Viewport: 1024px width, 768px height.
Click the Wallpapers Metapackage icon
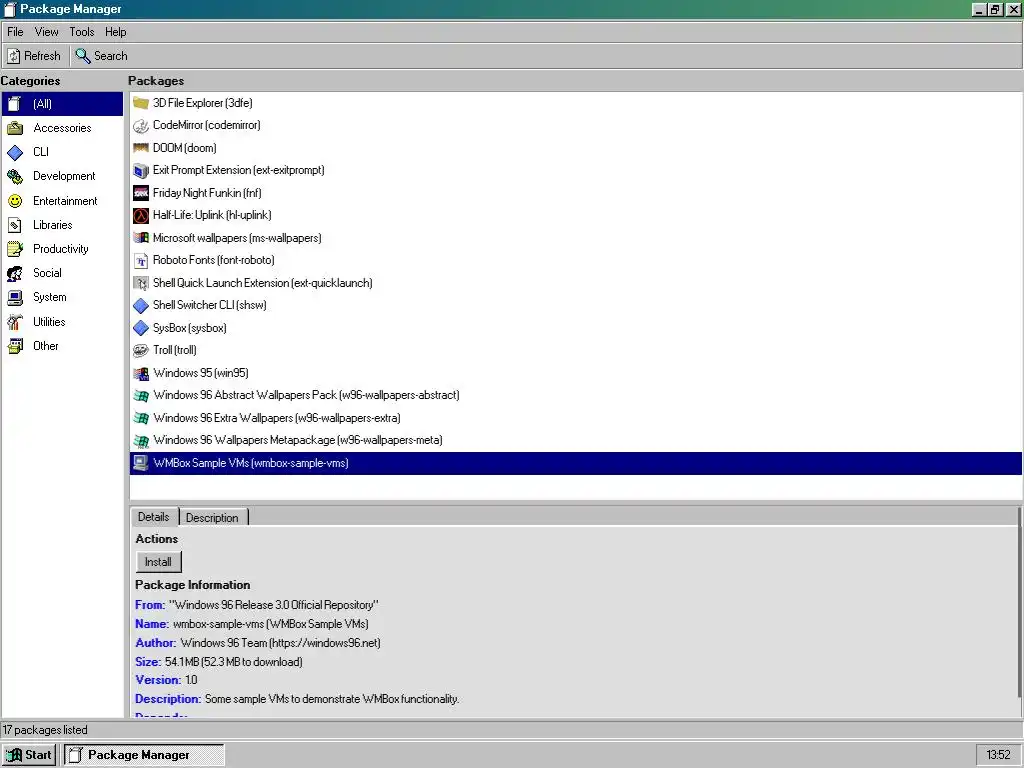pos(141,441)
